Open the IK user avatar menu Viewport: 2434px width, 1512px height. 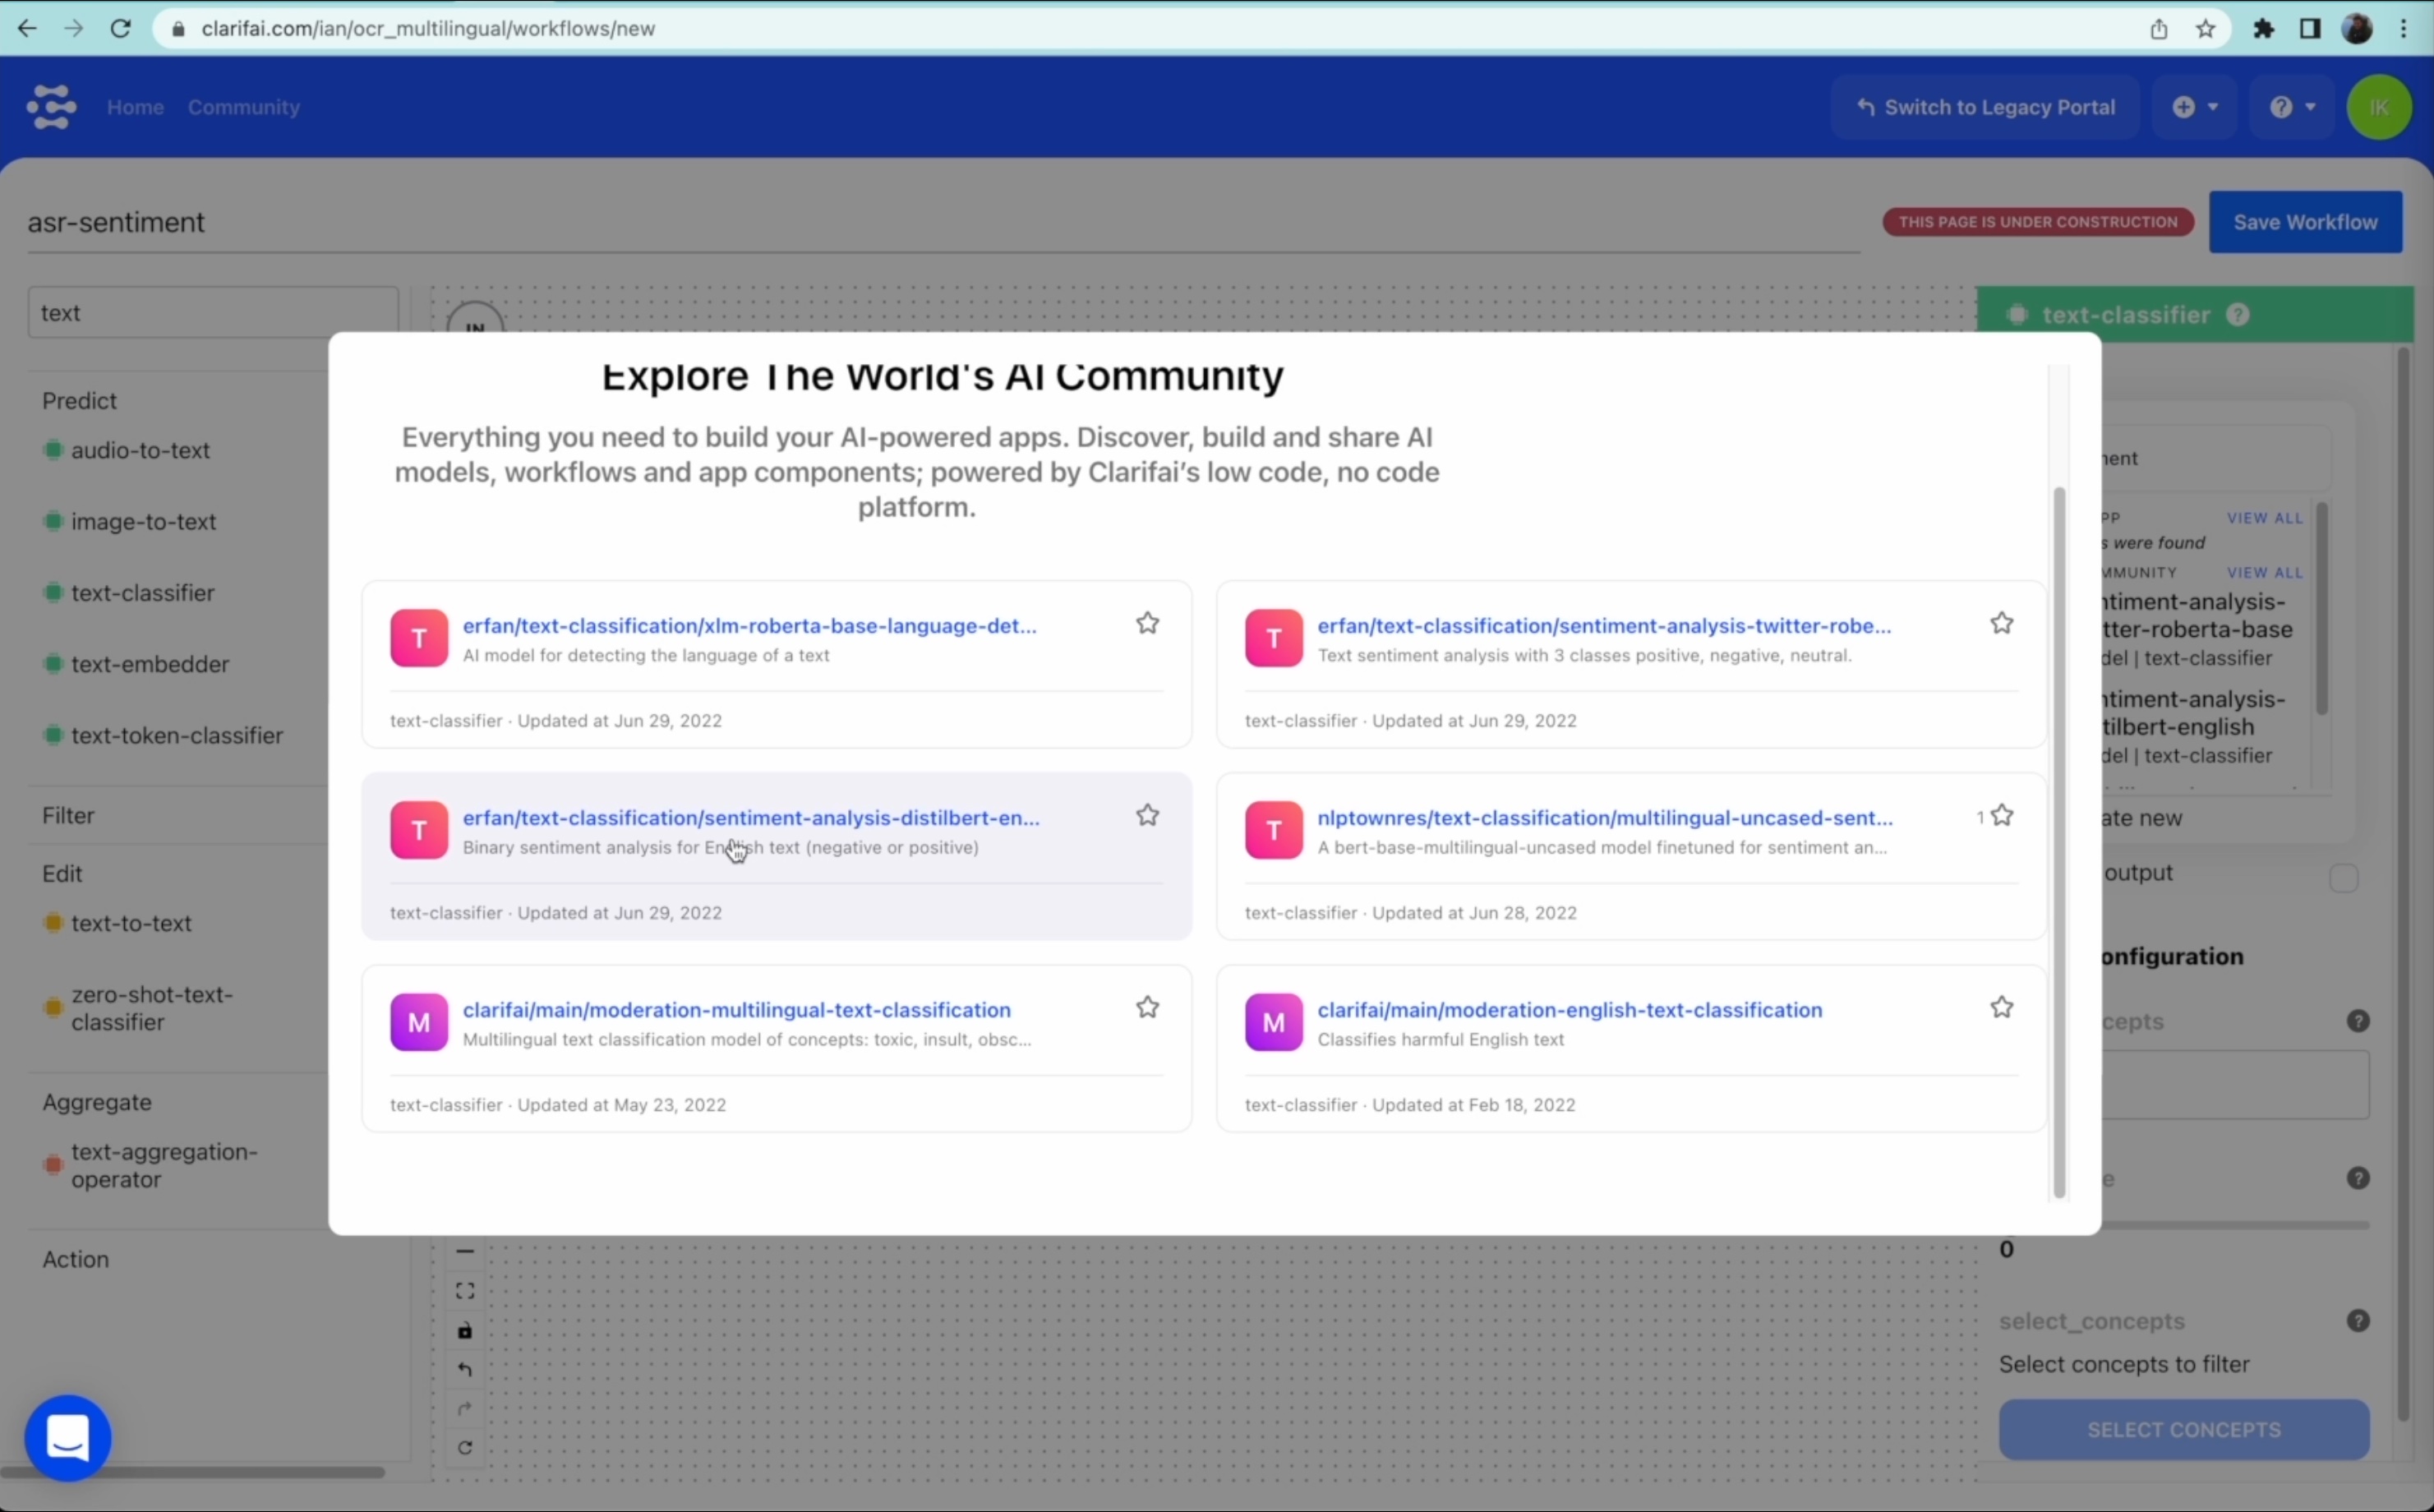tap(2378, 107)
